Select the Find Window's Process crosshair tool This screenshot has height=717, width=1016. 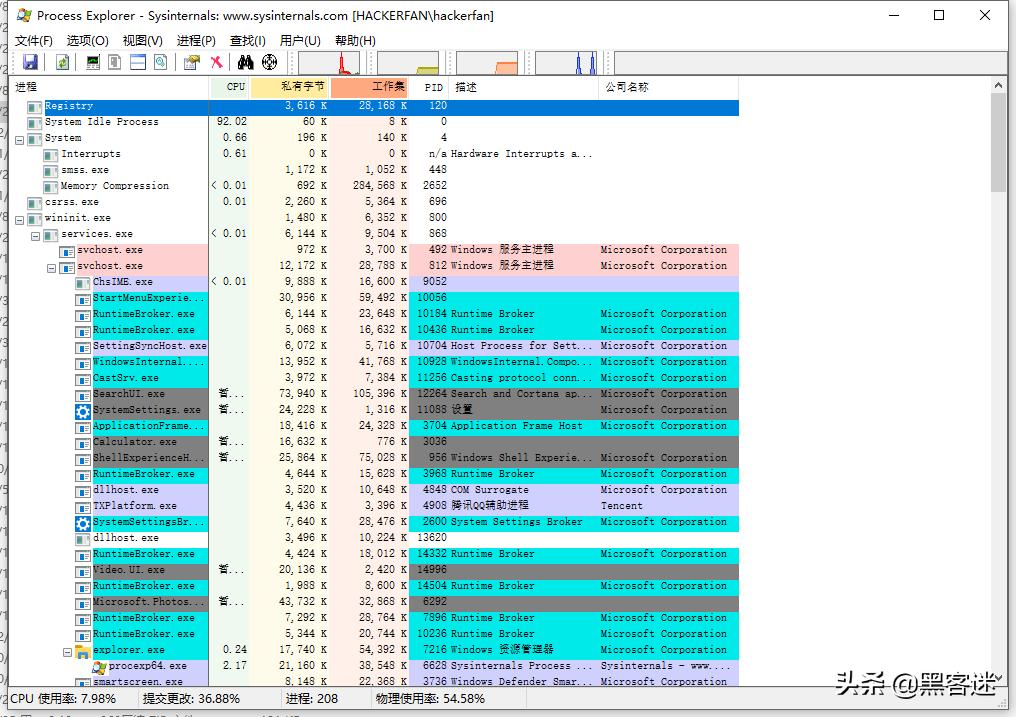point(269,62)
